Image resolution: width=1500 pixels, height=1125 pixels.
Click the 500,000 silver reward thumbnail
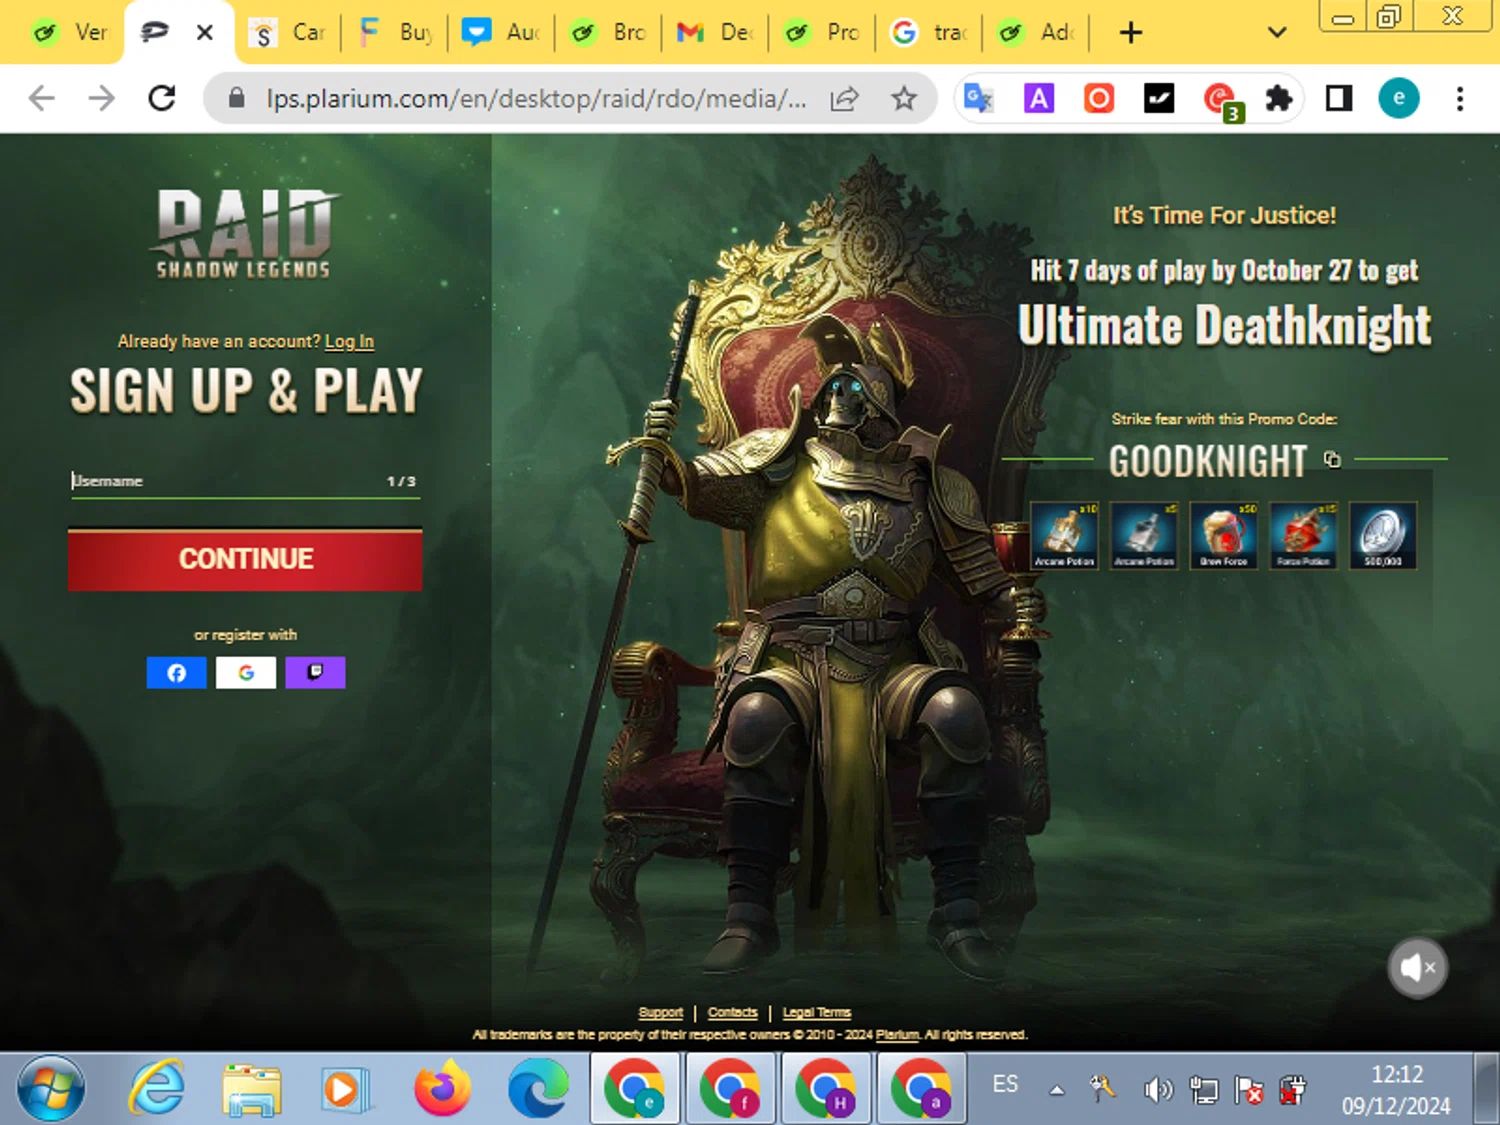(x=1383, y=536)
